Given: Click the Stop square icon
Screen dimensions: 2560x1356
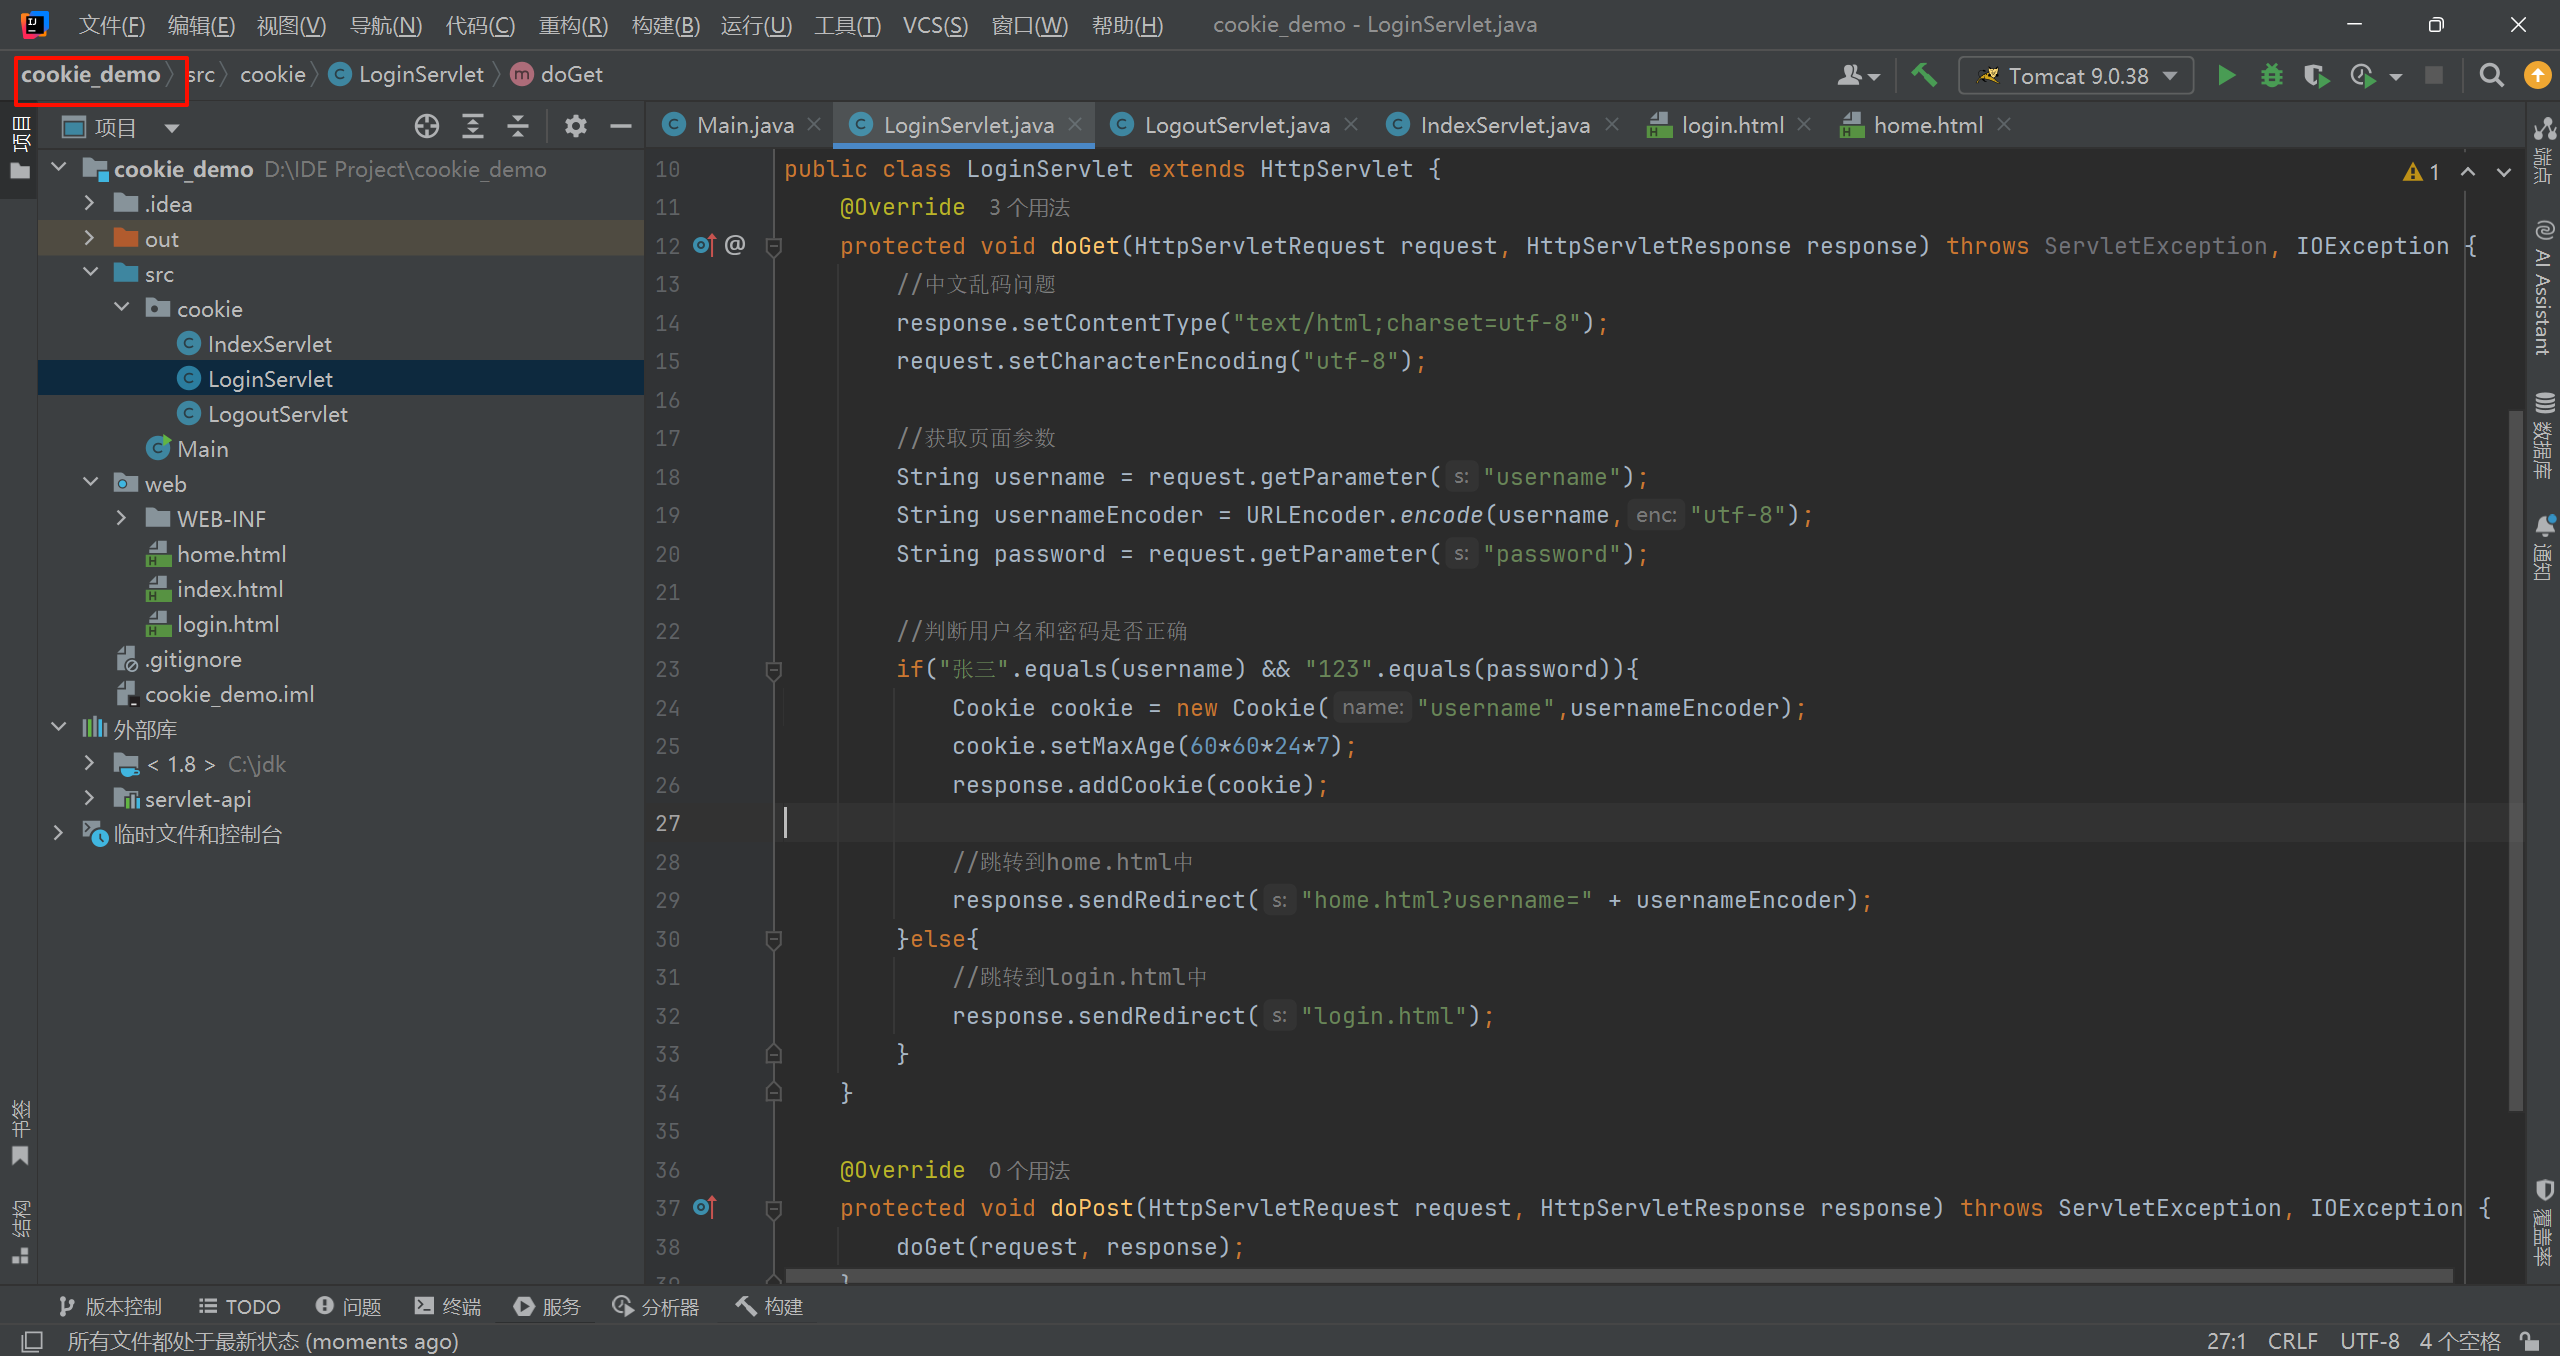Looking at the screenshot, I should [x=2434, y=75].
